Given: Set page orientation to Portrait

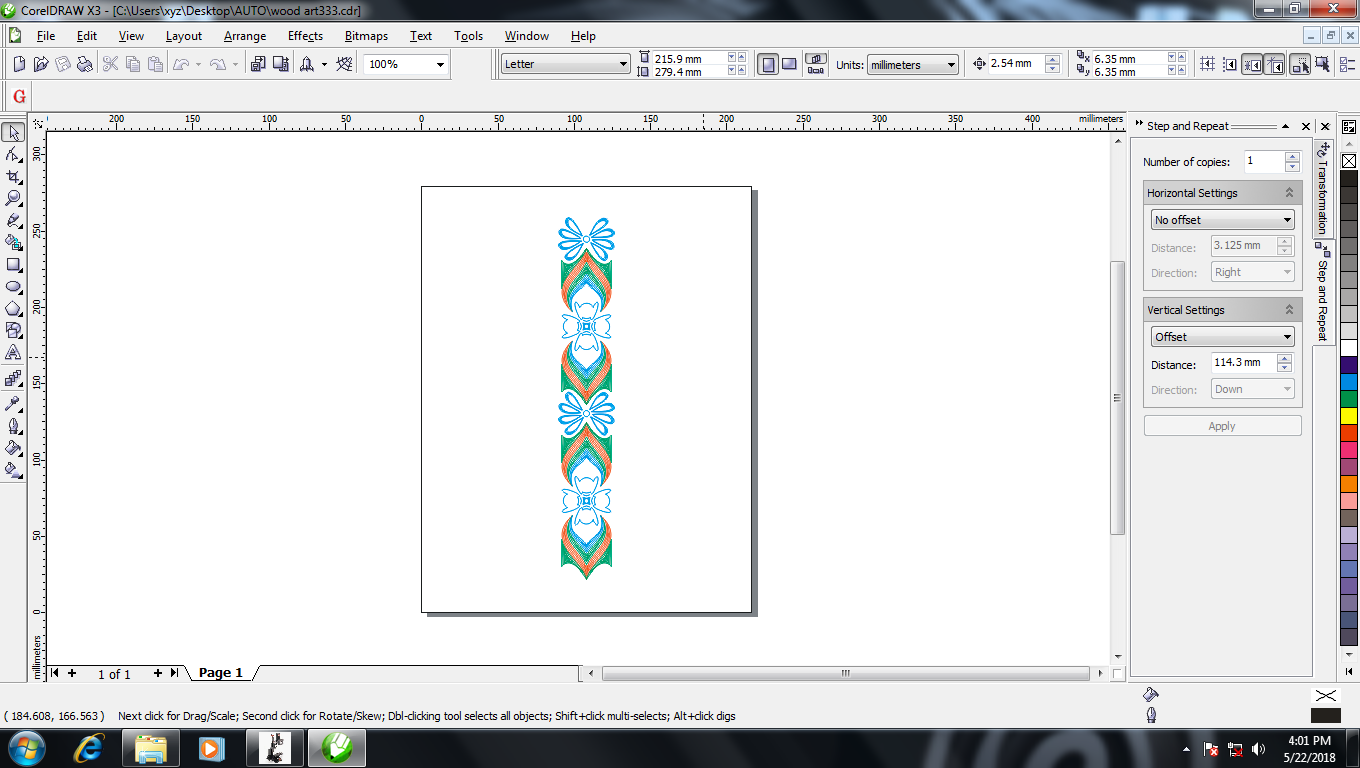Looking at the screenshot, I should click(x=768, y=64).
